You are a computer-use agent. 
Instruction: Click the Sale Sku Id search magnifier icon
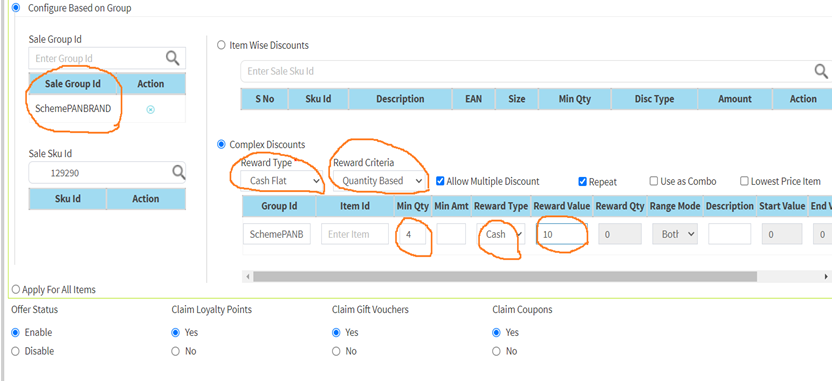point(179,172)
